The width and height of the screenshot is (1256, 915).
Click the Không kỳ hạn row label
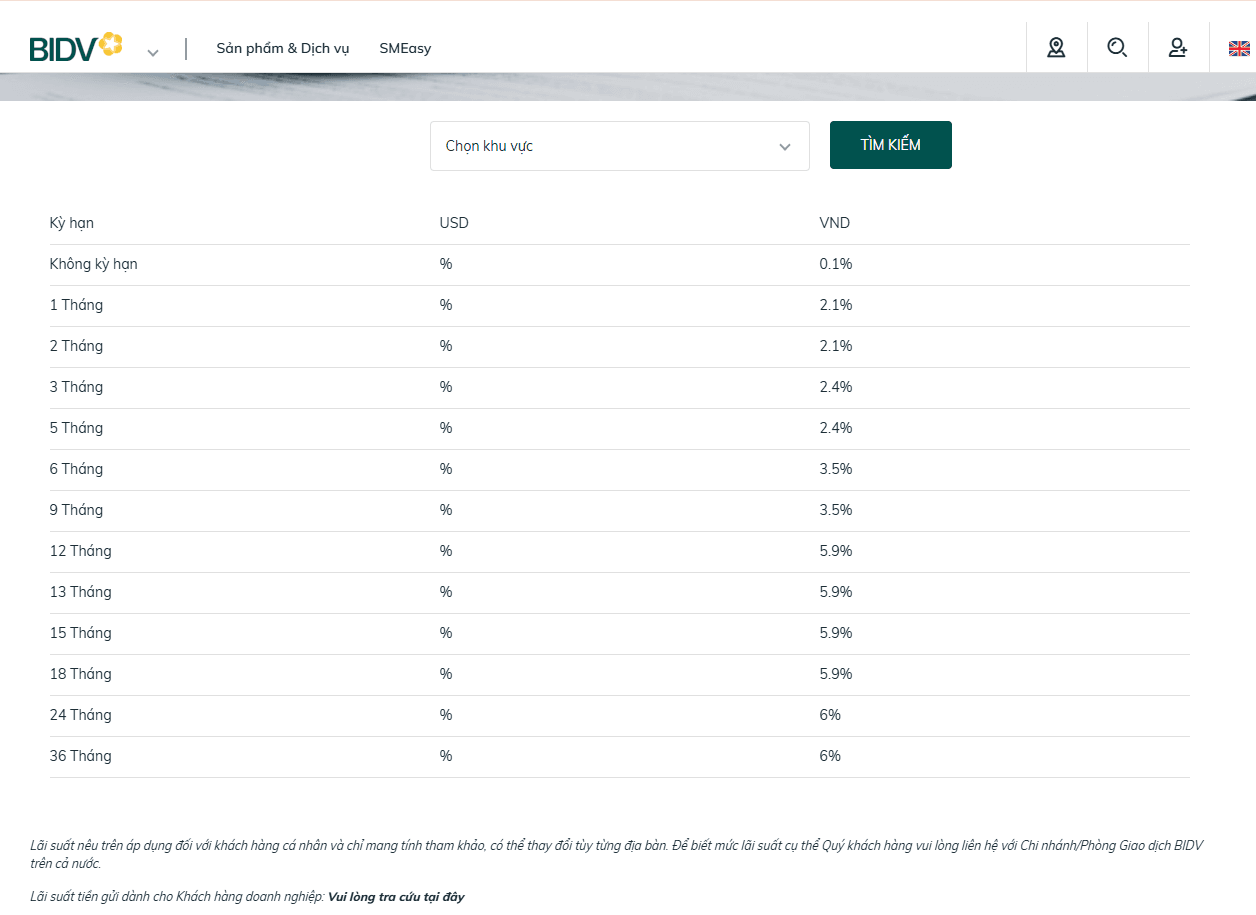pos(94,264)
